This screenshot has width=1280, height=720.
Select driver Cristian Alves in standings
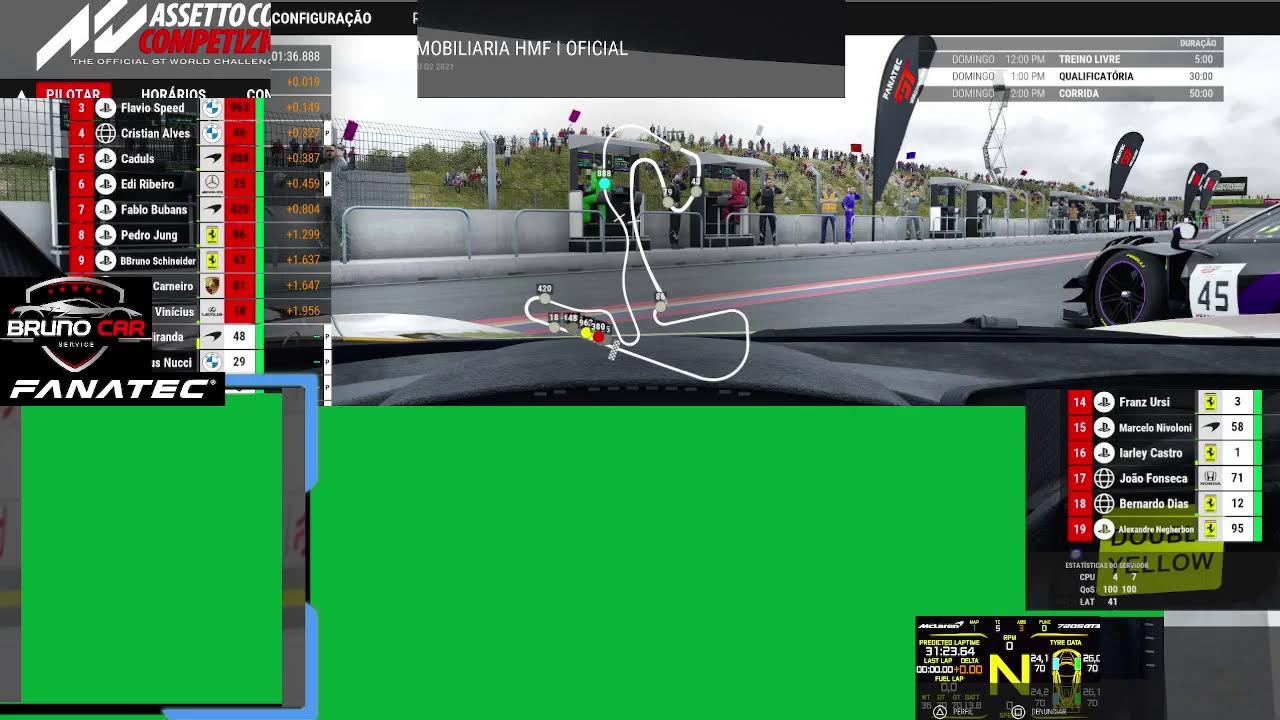point(155,133)
